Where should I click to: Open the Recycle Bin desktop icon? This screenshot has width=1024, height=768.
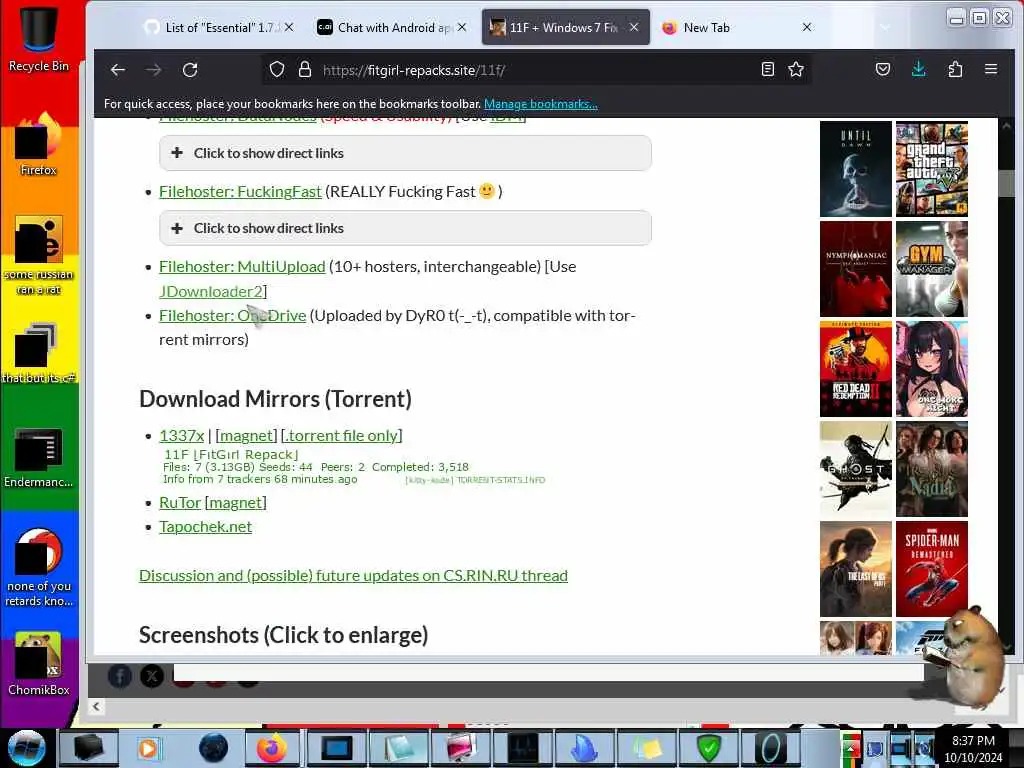click(38, 39)
